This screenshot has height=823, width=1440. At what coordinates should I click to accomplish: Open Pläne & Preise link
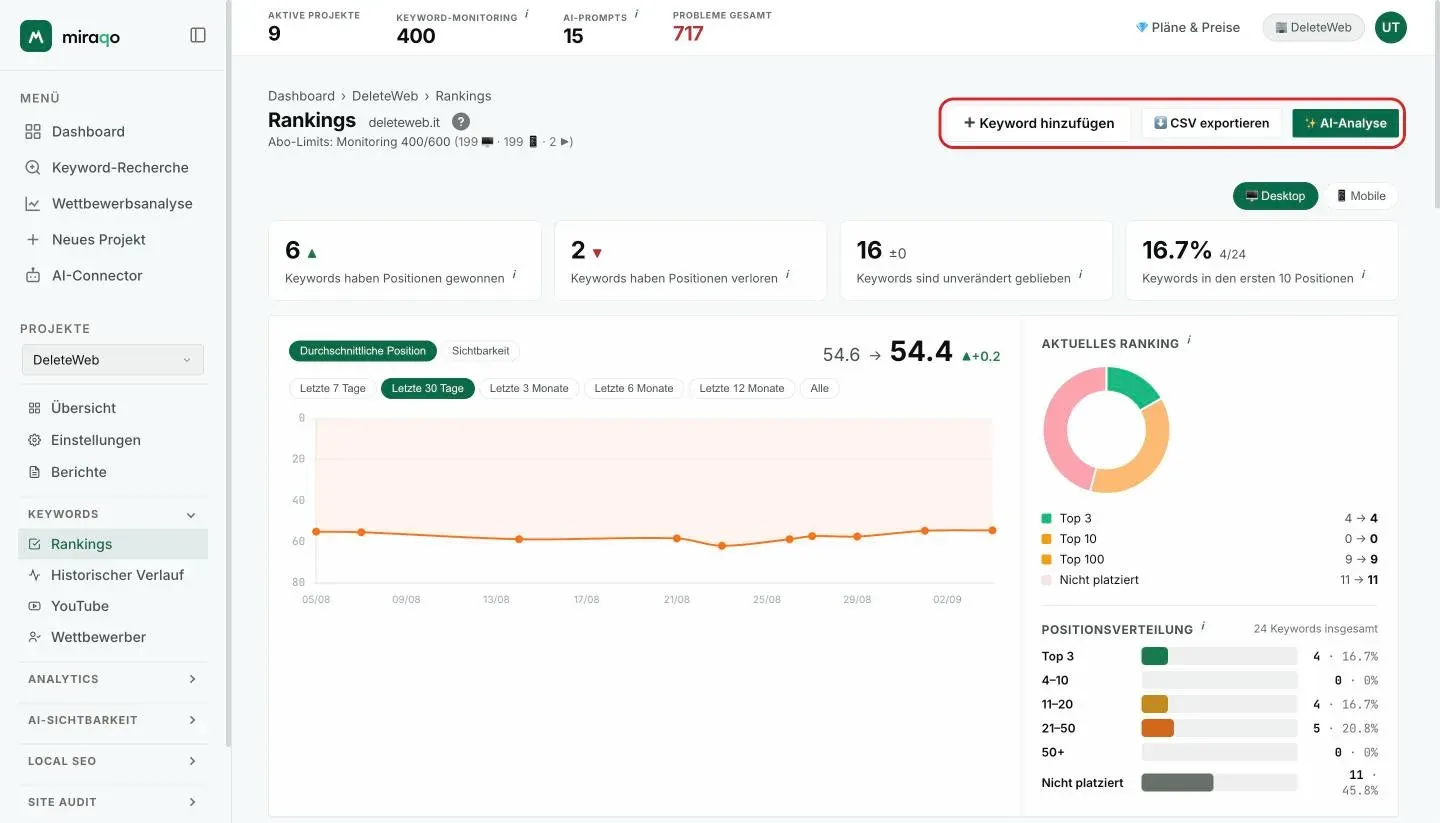(x=1188, y=28)
